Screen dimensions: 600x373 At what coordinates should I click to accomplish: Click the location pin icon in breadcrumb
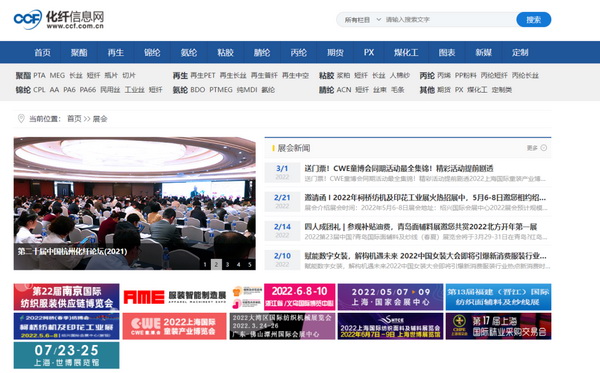(21, 119)
